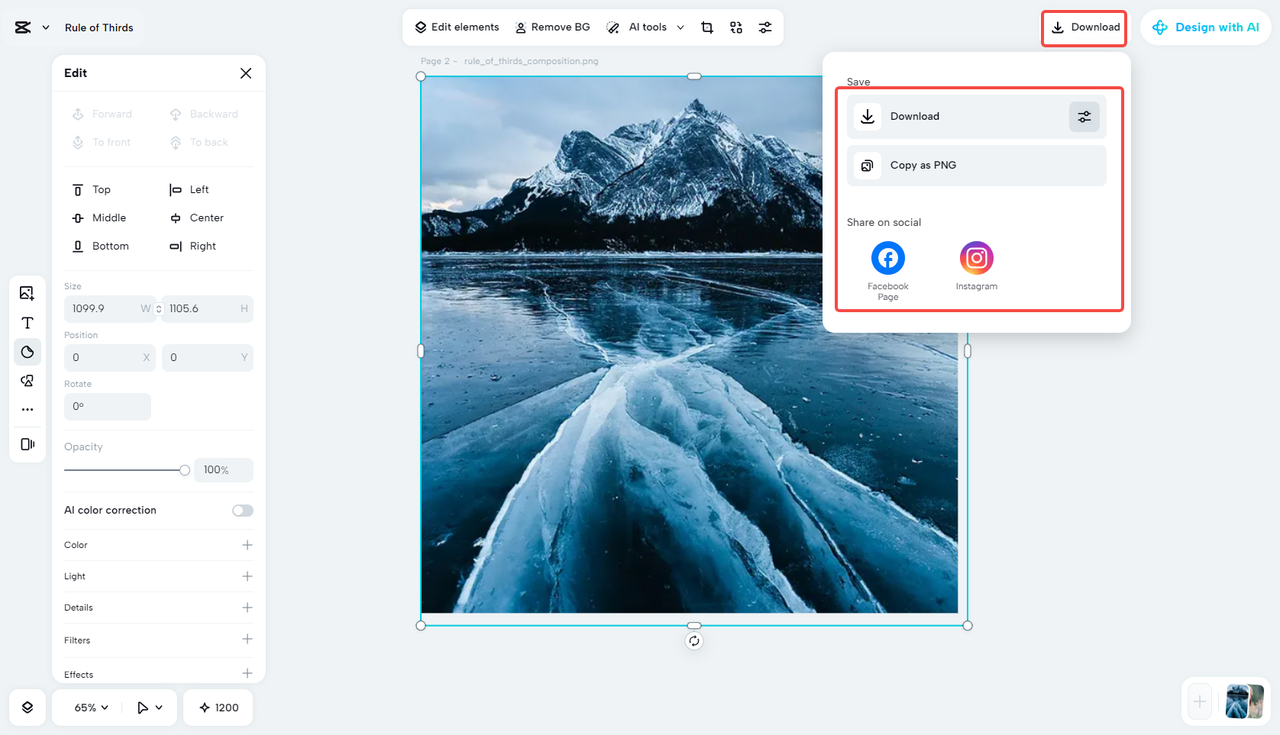Select the Shapes tool in sidebar
The height and width of the screenshot is (735, 1280).
point(27,351)
